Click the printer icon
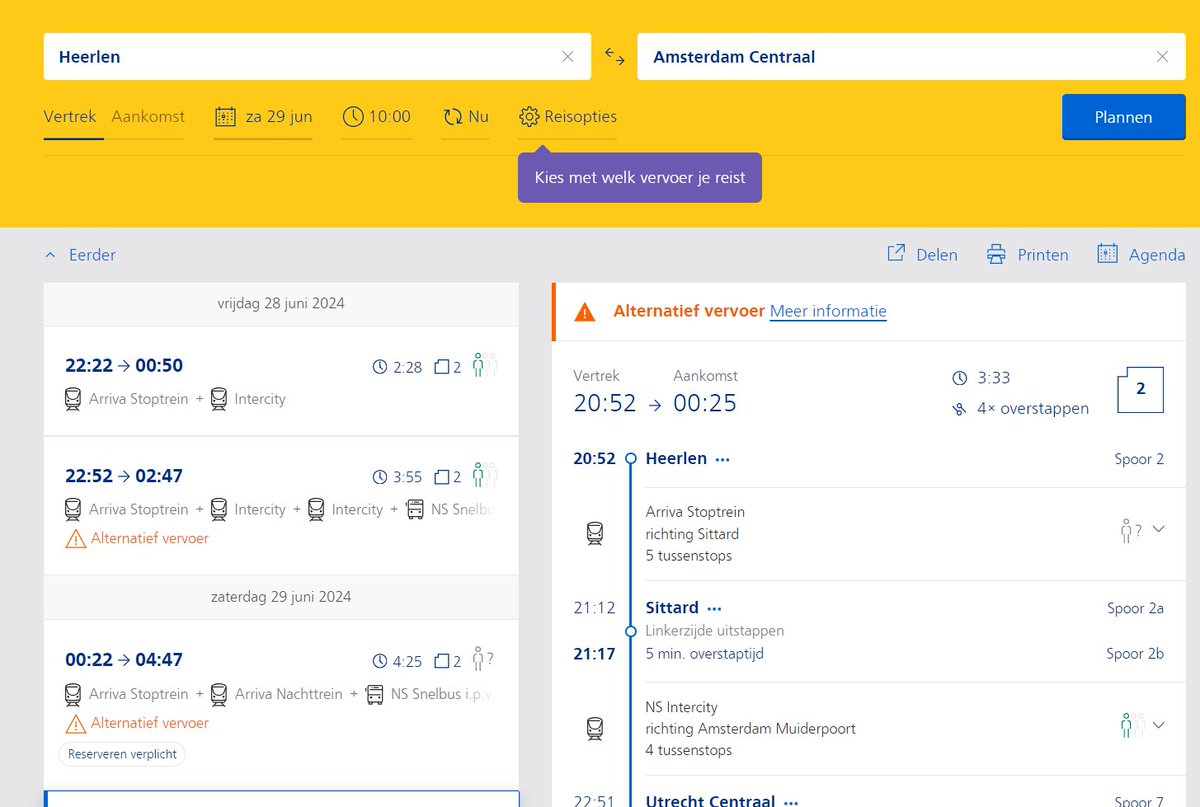This screenshot has width=1200, height=807. [x=996, y=254]
